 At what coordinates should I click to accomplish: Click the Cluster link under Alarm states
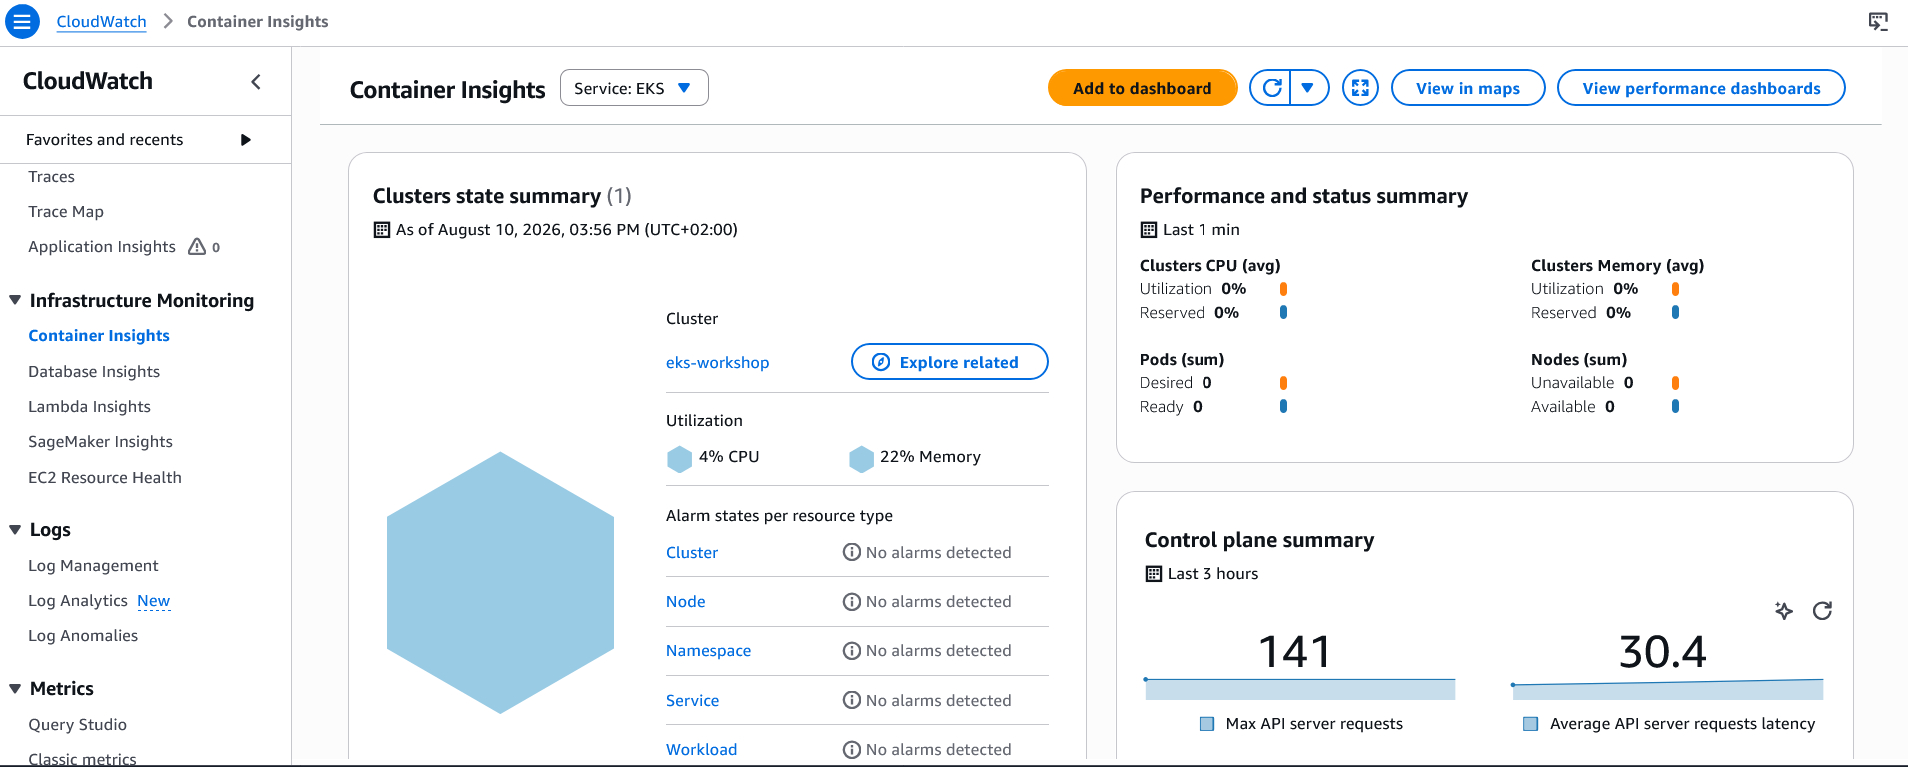(x=692, y=553)
